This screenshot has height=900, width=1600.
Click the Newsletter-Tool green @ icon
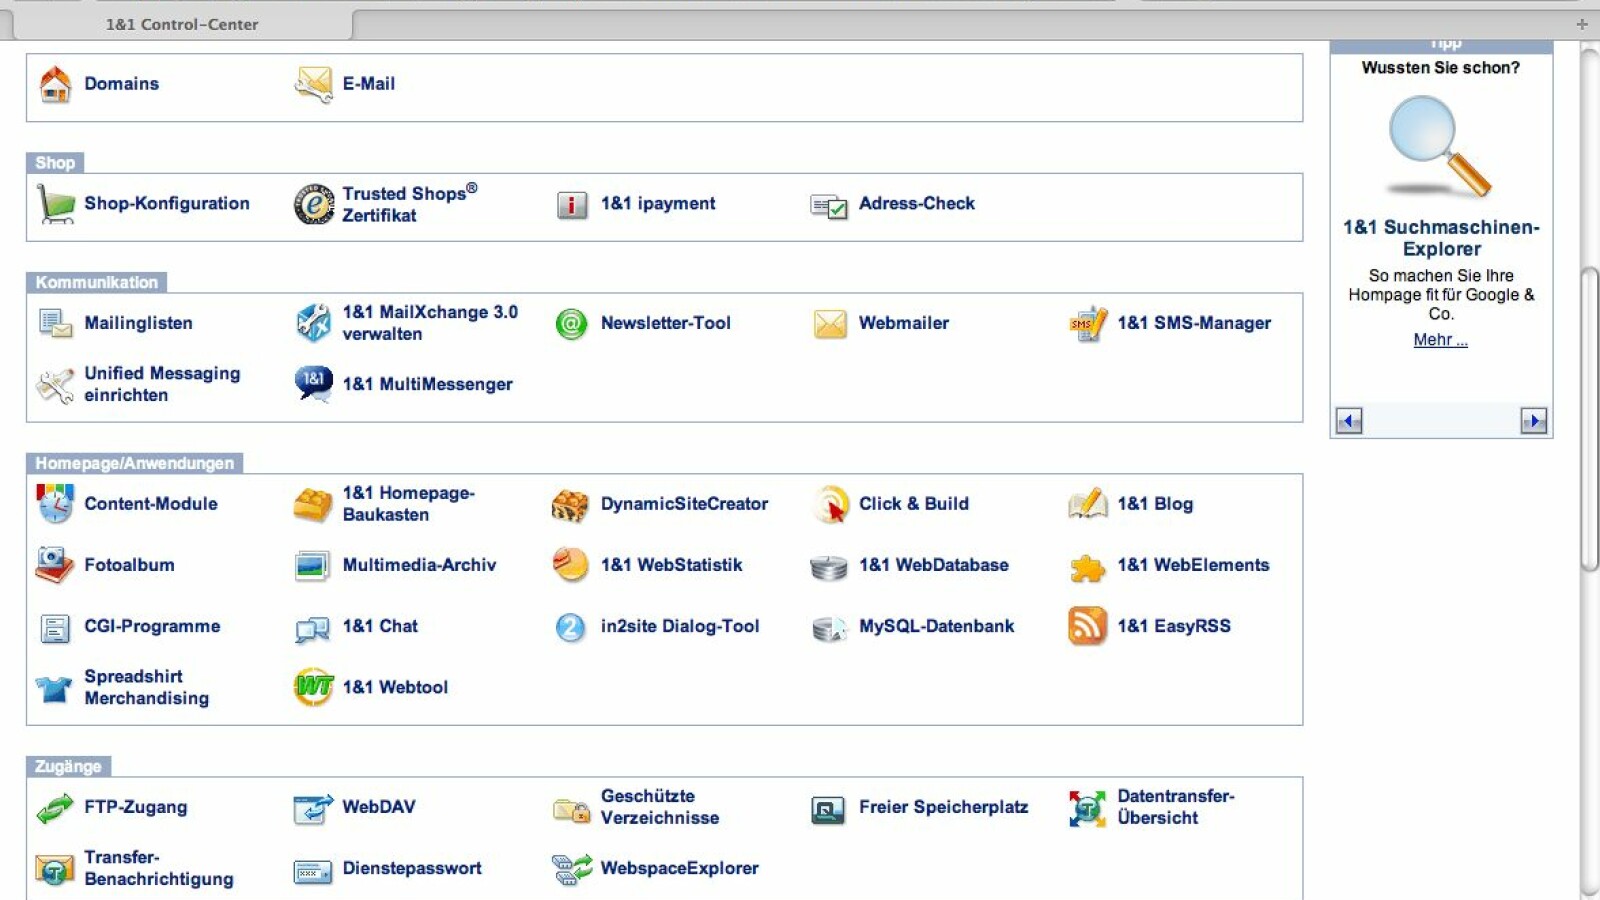coord(571,324)
